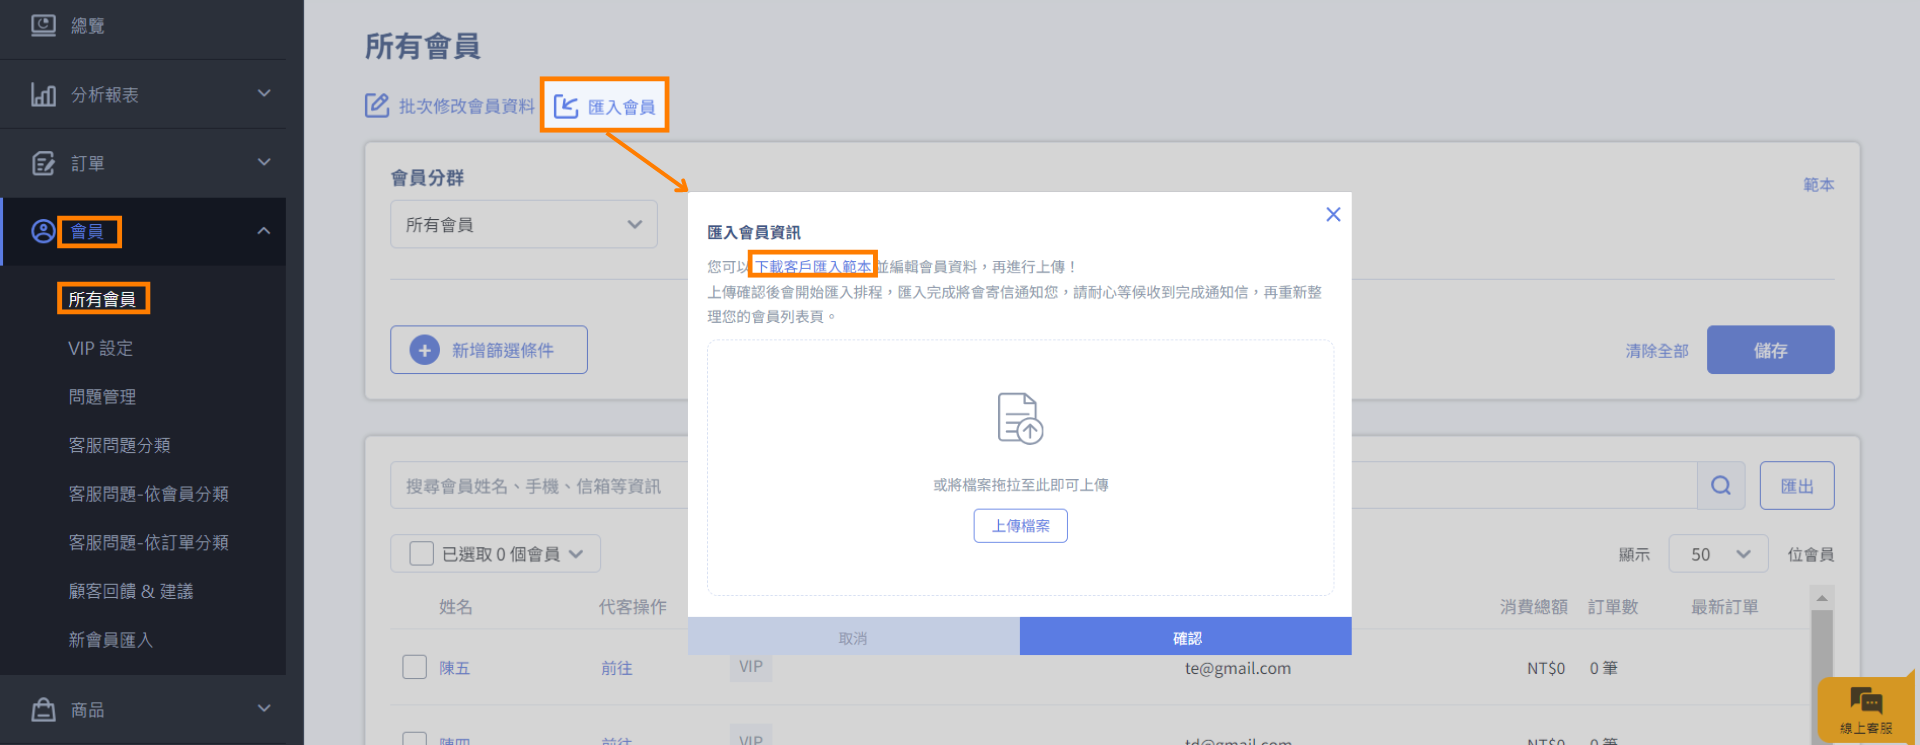The image size is (1920, 745).
Task: Click the 最新訂單 column header
Action: coord(1725,607)
